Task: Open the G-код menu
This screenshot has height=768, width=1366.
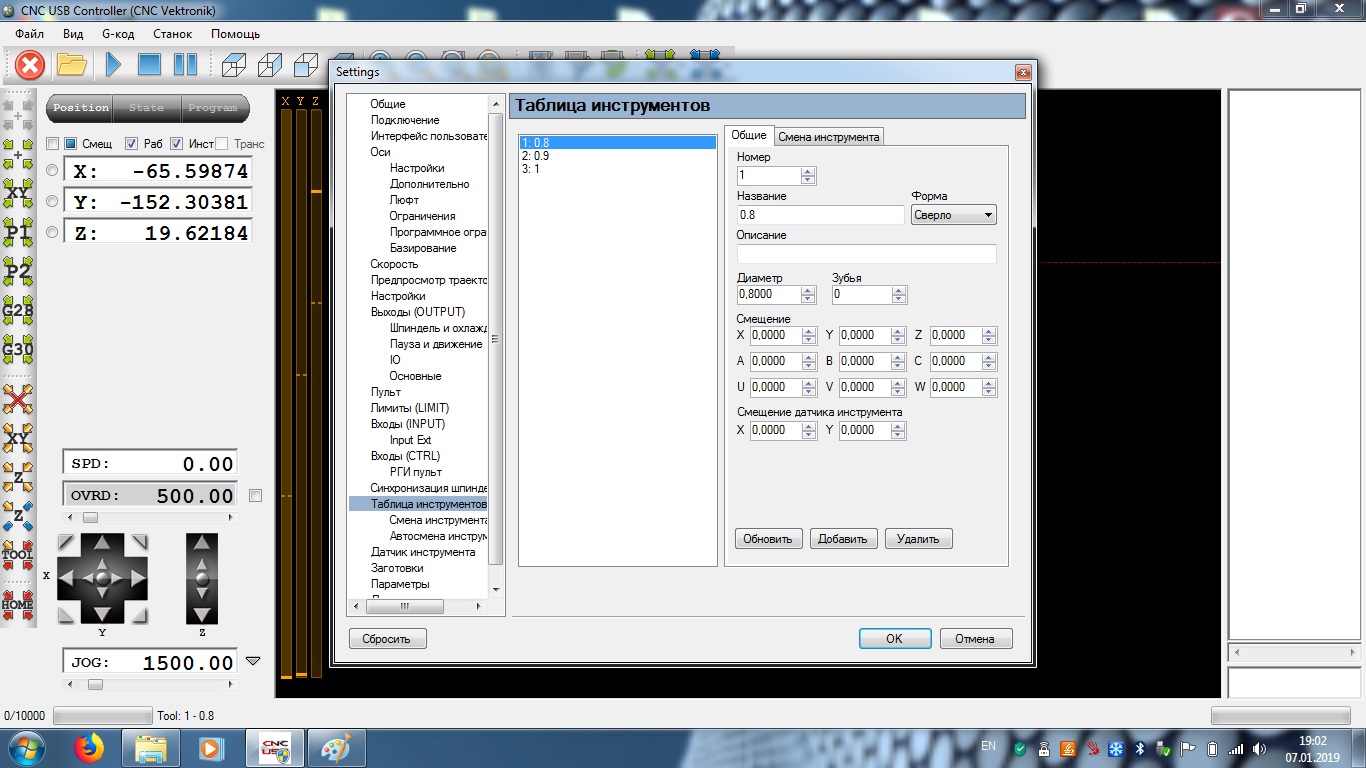Action: tap(118, 34)
